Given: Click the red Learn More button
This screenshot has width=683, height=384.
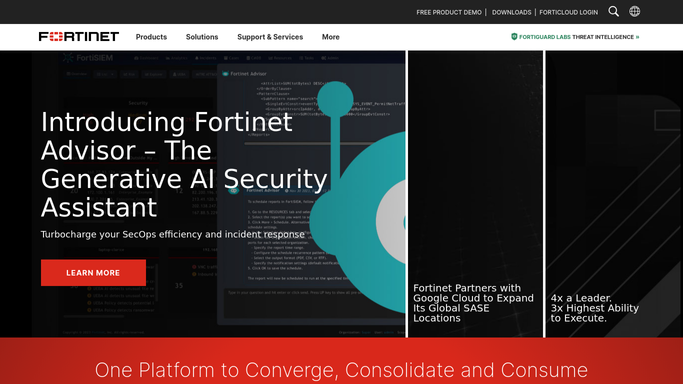Looking at the screenshot, I should click(93, 273).
